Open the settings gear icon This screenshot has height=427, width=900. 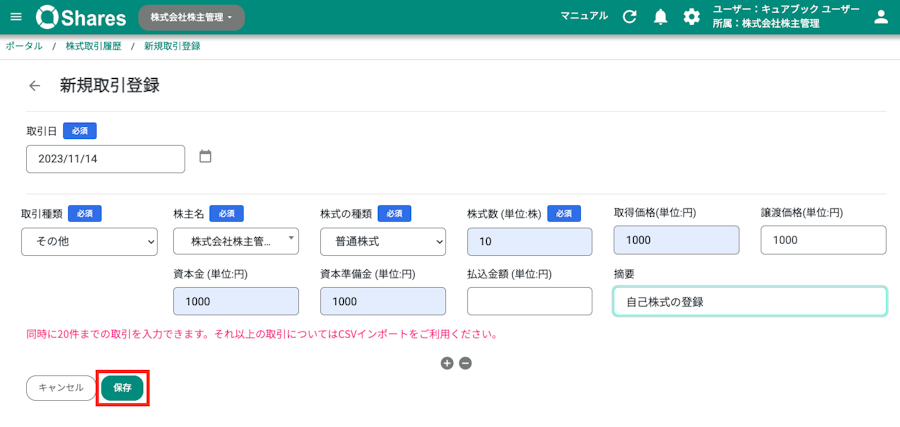pos(692,17)
